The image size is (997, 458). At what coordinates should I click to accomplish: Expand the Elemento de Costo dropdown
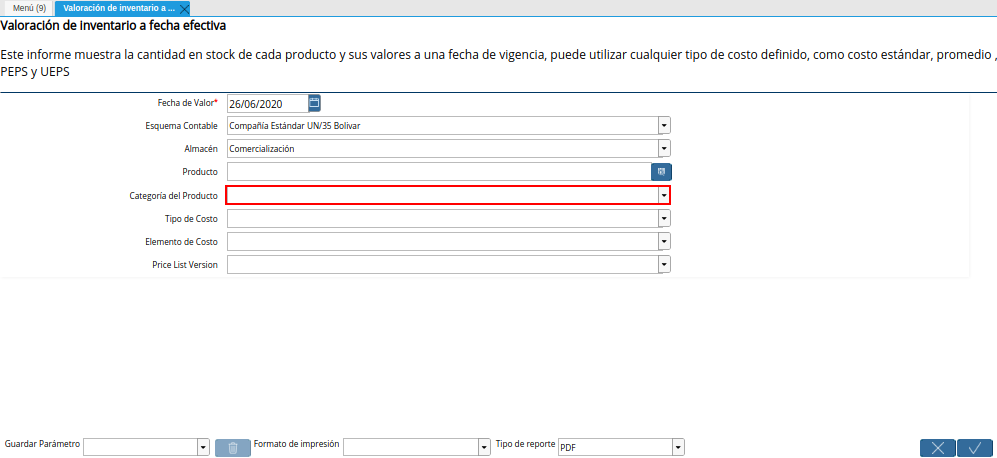[x=664, y=242]
